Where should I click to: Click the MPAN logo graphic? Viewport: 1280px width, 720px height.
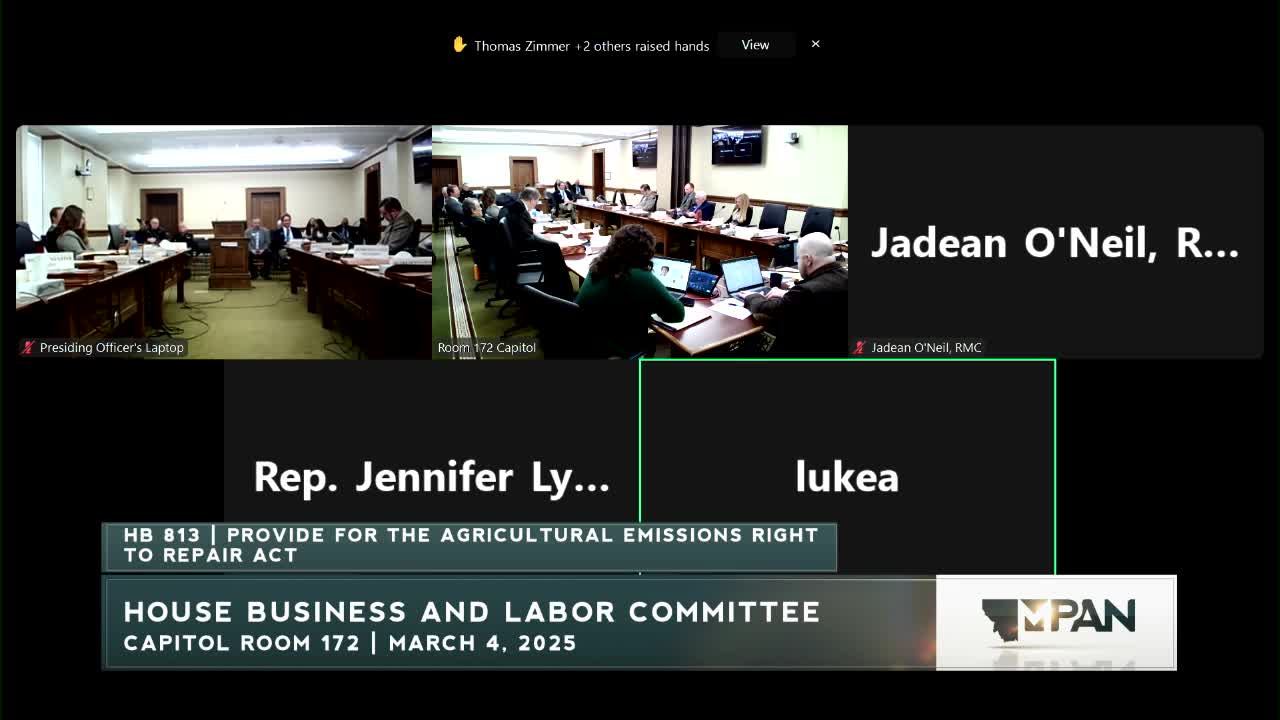pyautogui.click(x=1055, y=622)
